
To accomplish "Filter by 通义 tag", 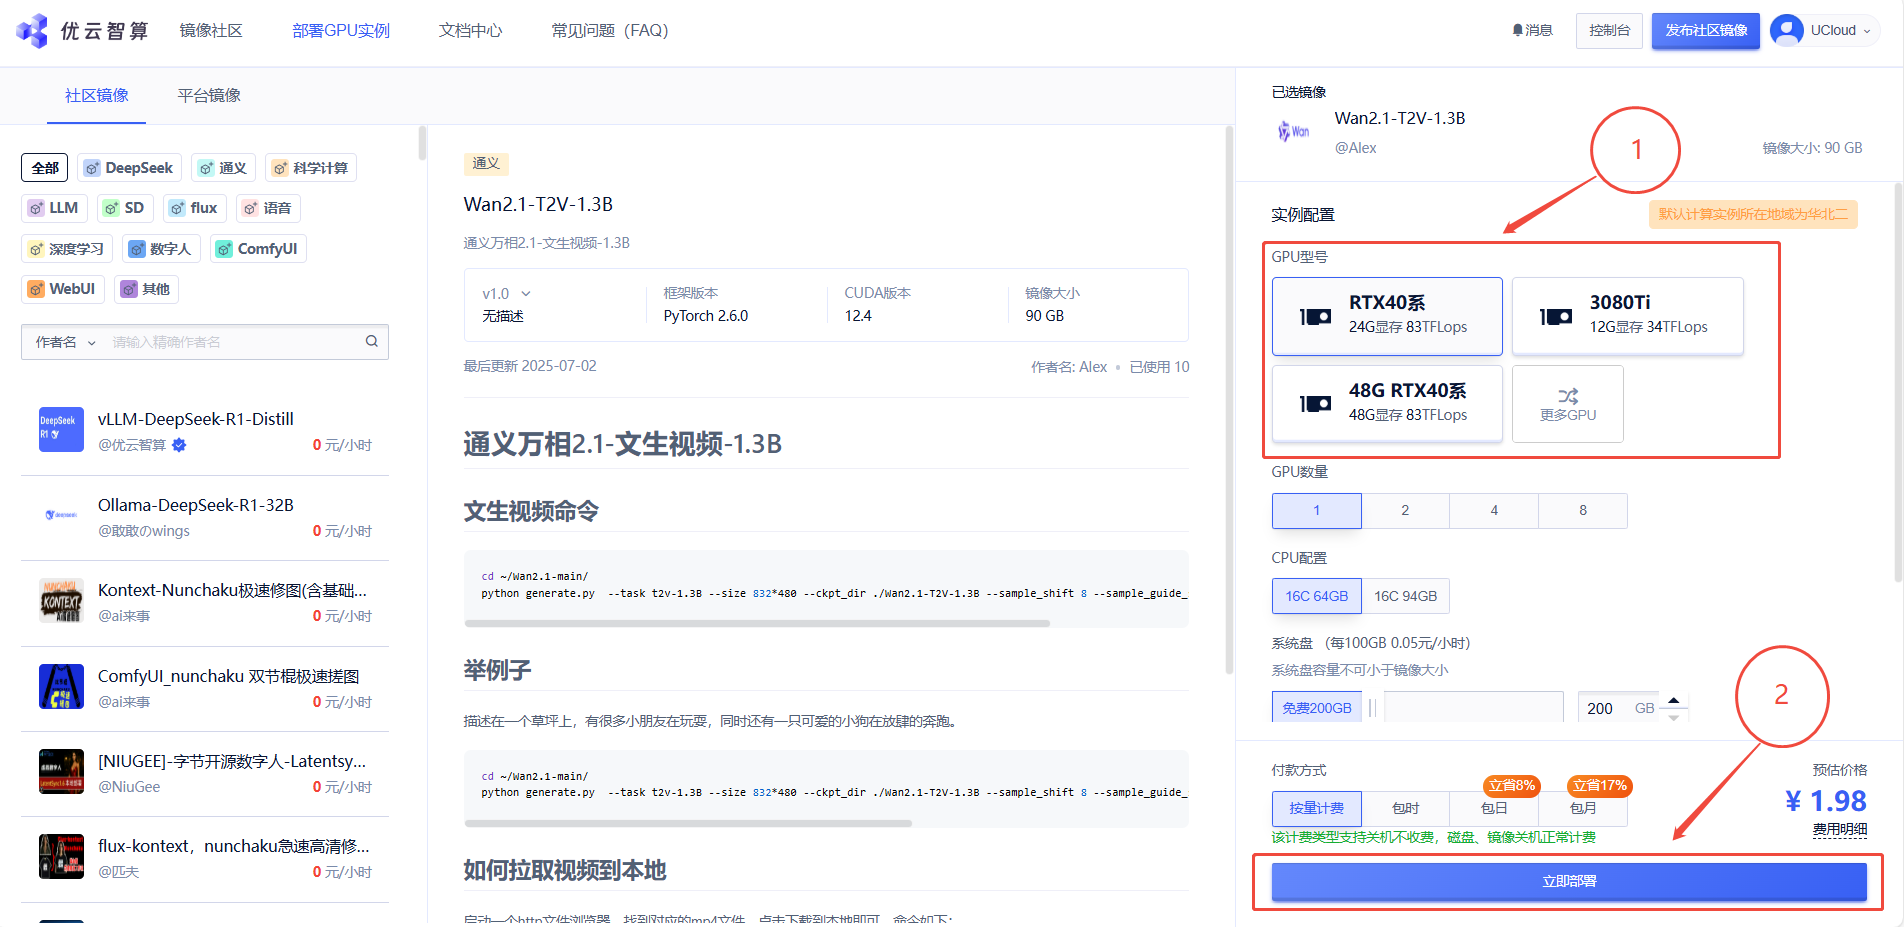I will pyautogui.click(x=223, y=168).
